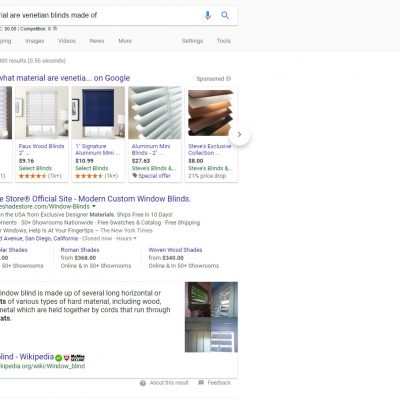Click the Sponsored info icon
Image resolution: width=400 pixels, height=400 pixels.
[228, 79]
